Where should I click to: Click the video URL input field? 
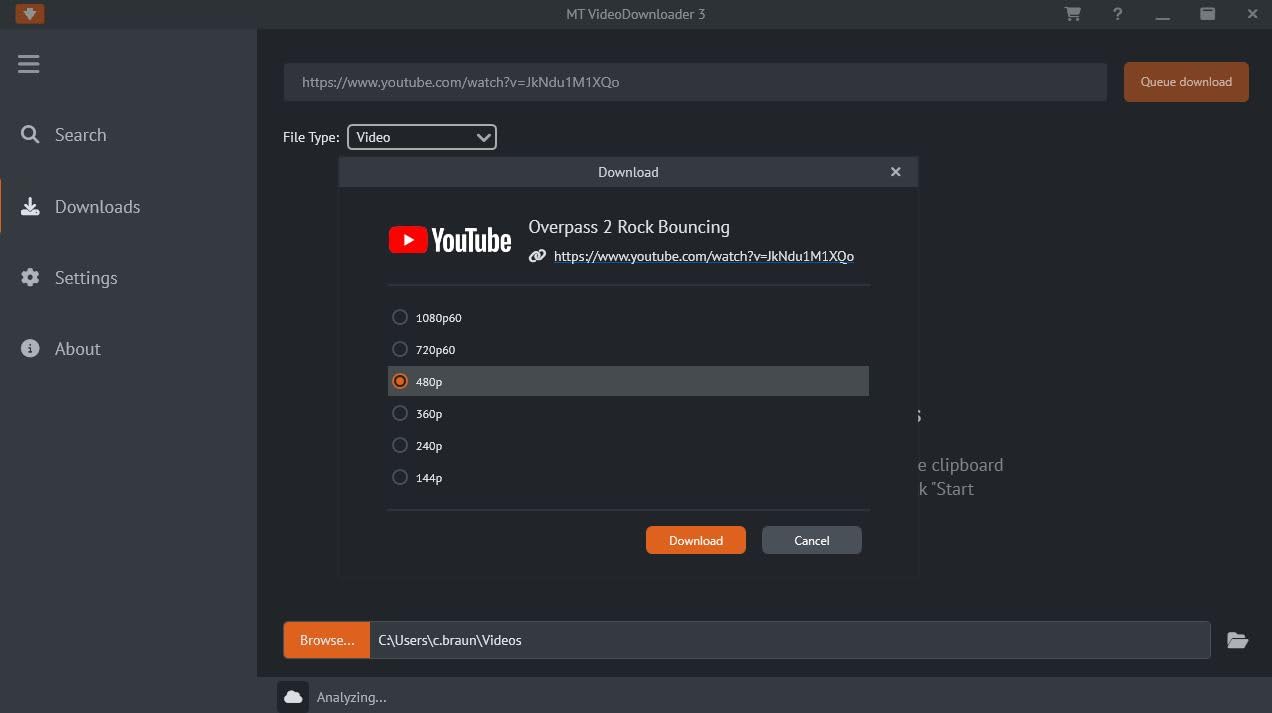pyautogui.click(x=695, y=82)
